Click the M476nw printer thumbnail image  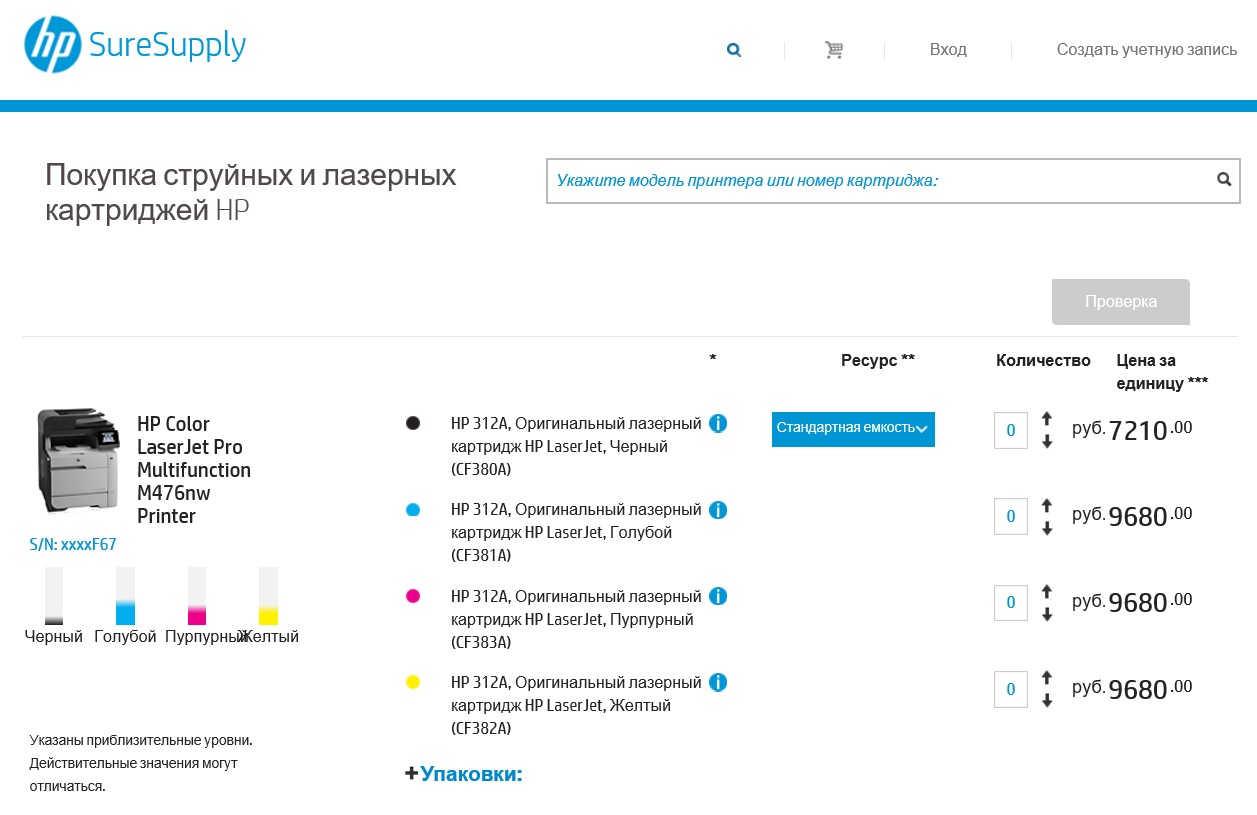[x=79, y=461]
